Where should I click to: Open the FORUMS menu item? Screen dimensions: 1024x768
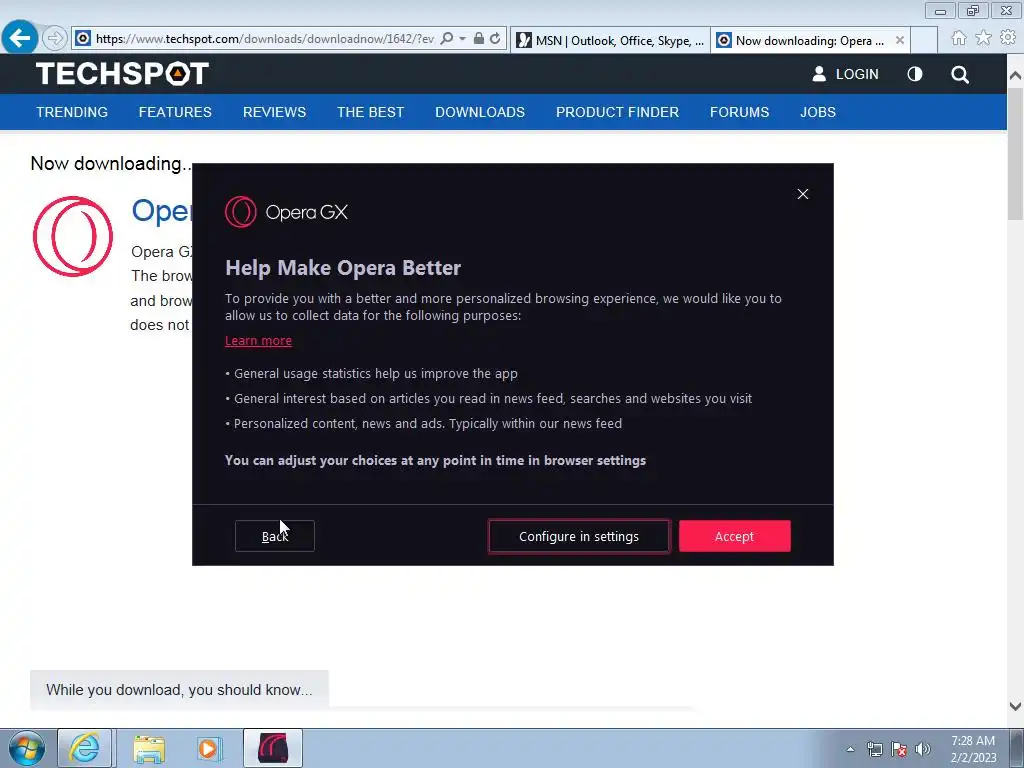pos(739,112)
